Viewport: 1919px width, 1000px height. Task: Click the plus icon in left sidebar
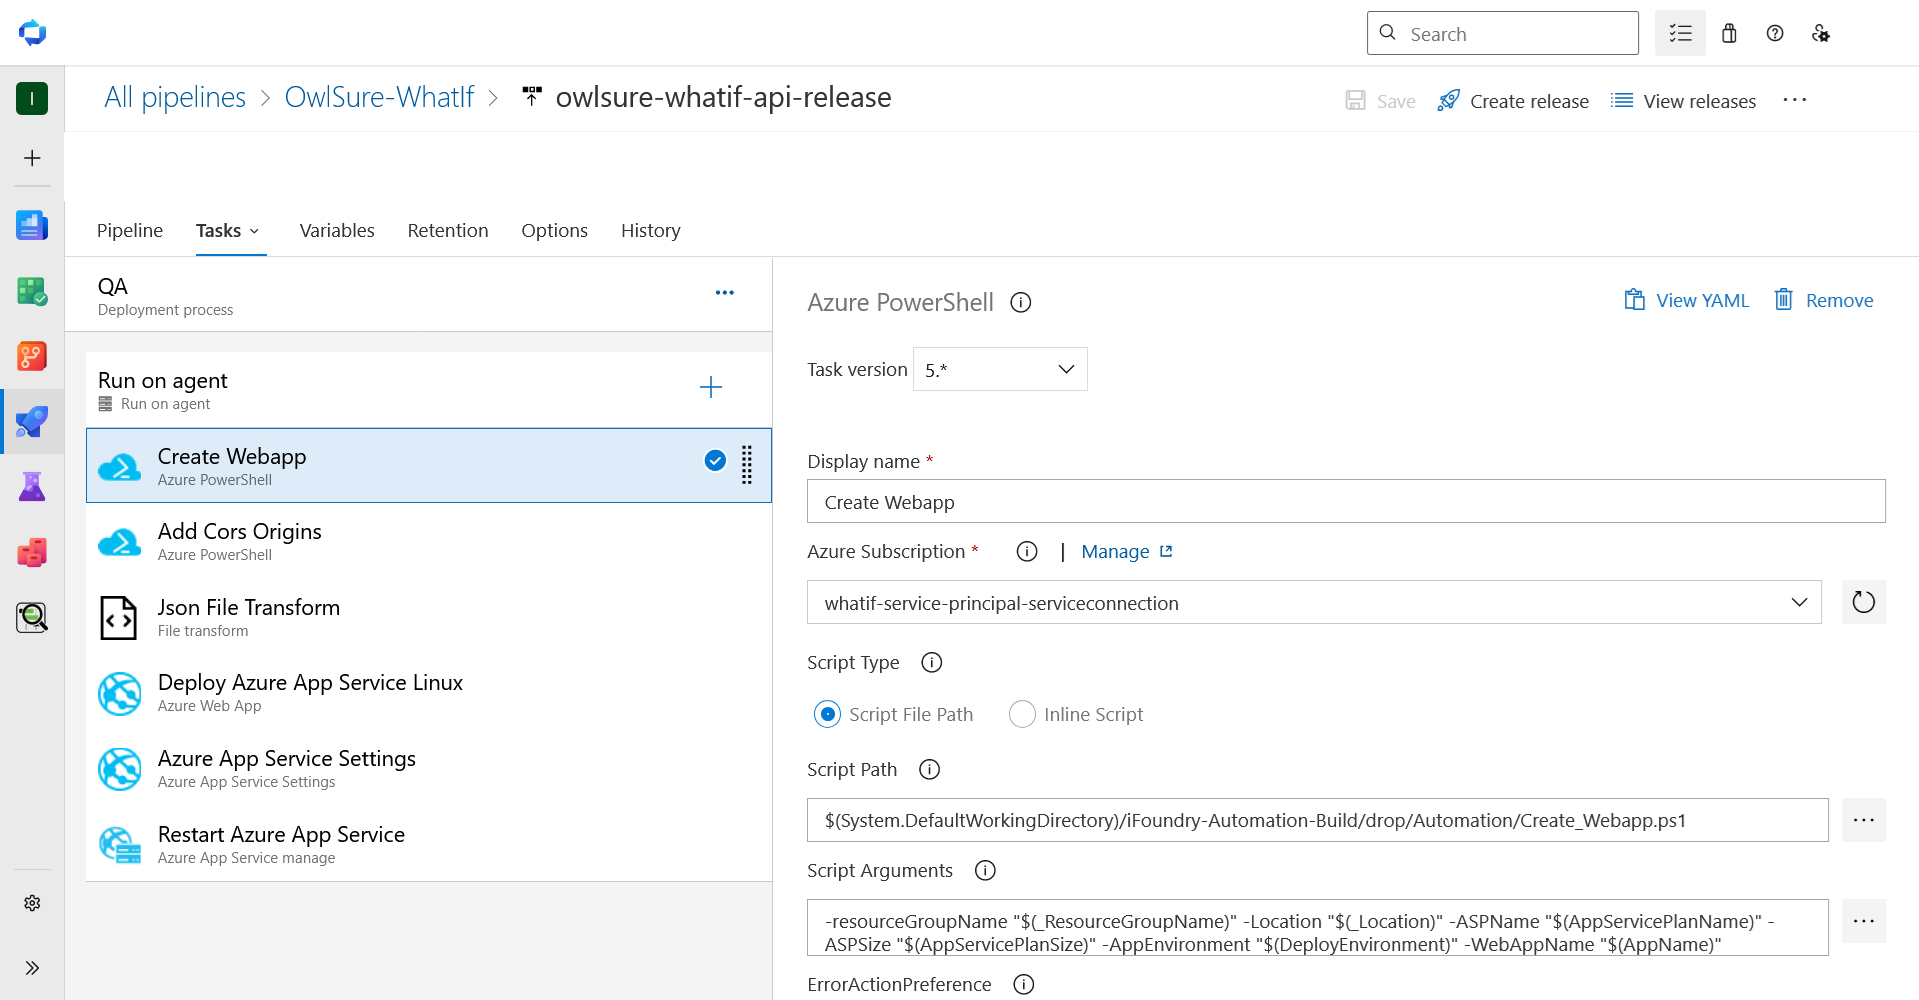coord(32,158)
